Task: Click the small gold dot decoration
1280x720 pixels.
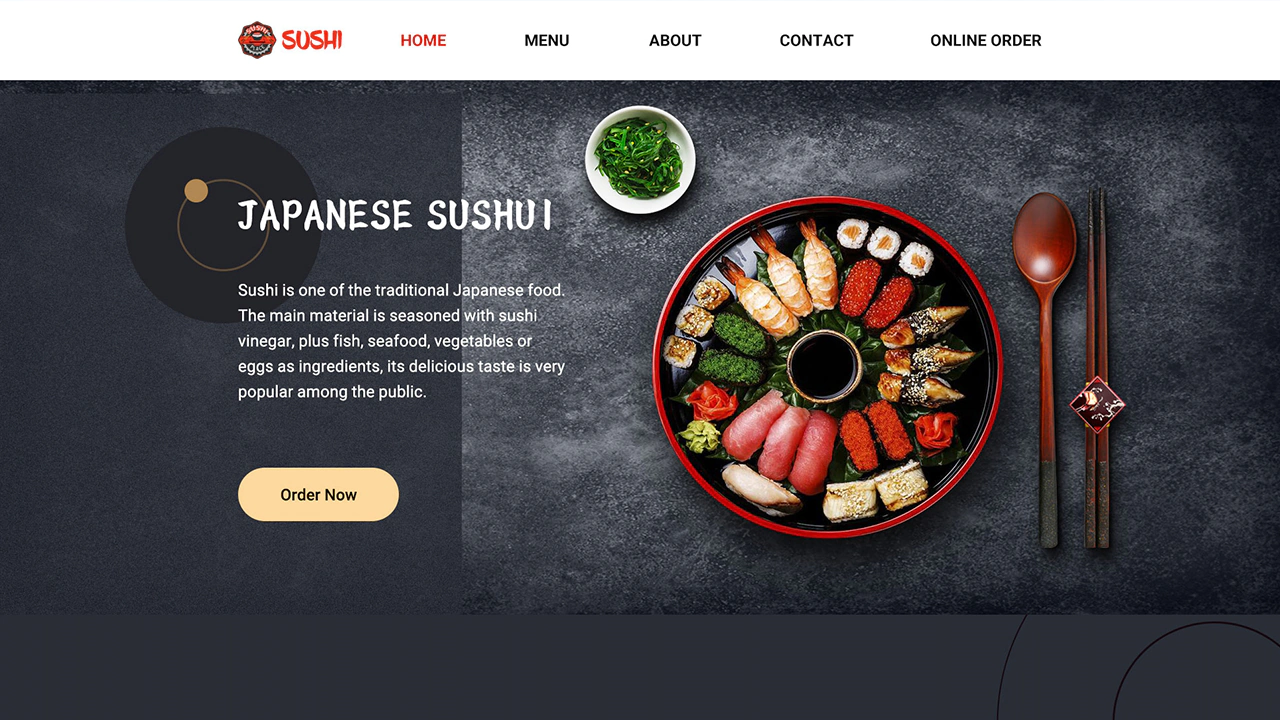Action: coord(196,190)
